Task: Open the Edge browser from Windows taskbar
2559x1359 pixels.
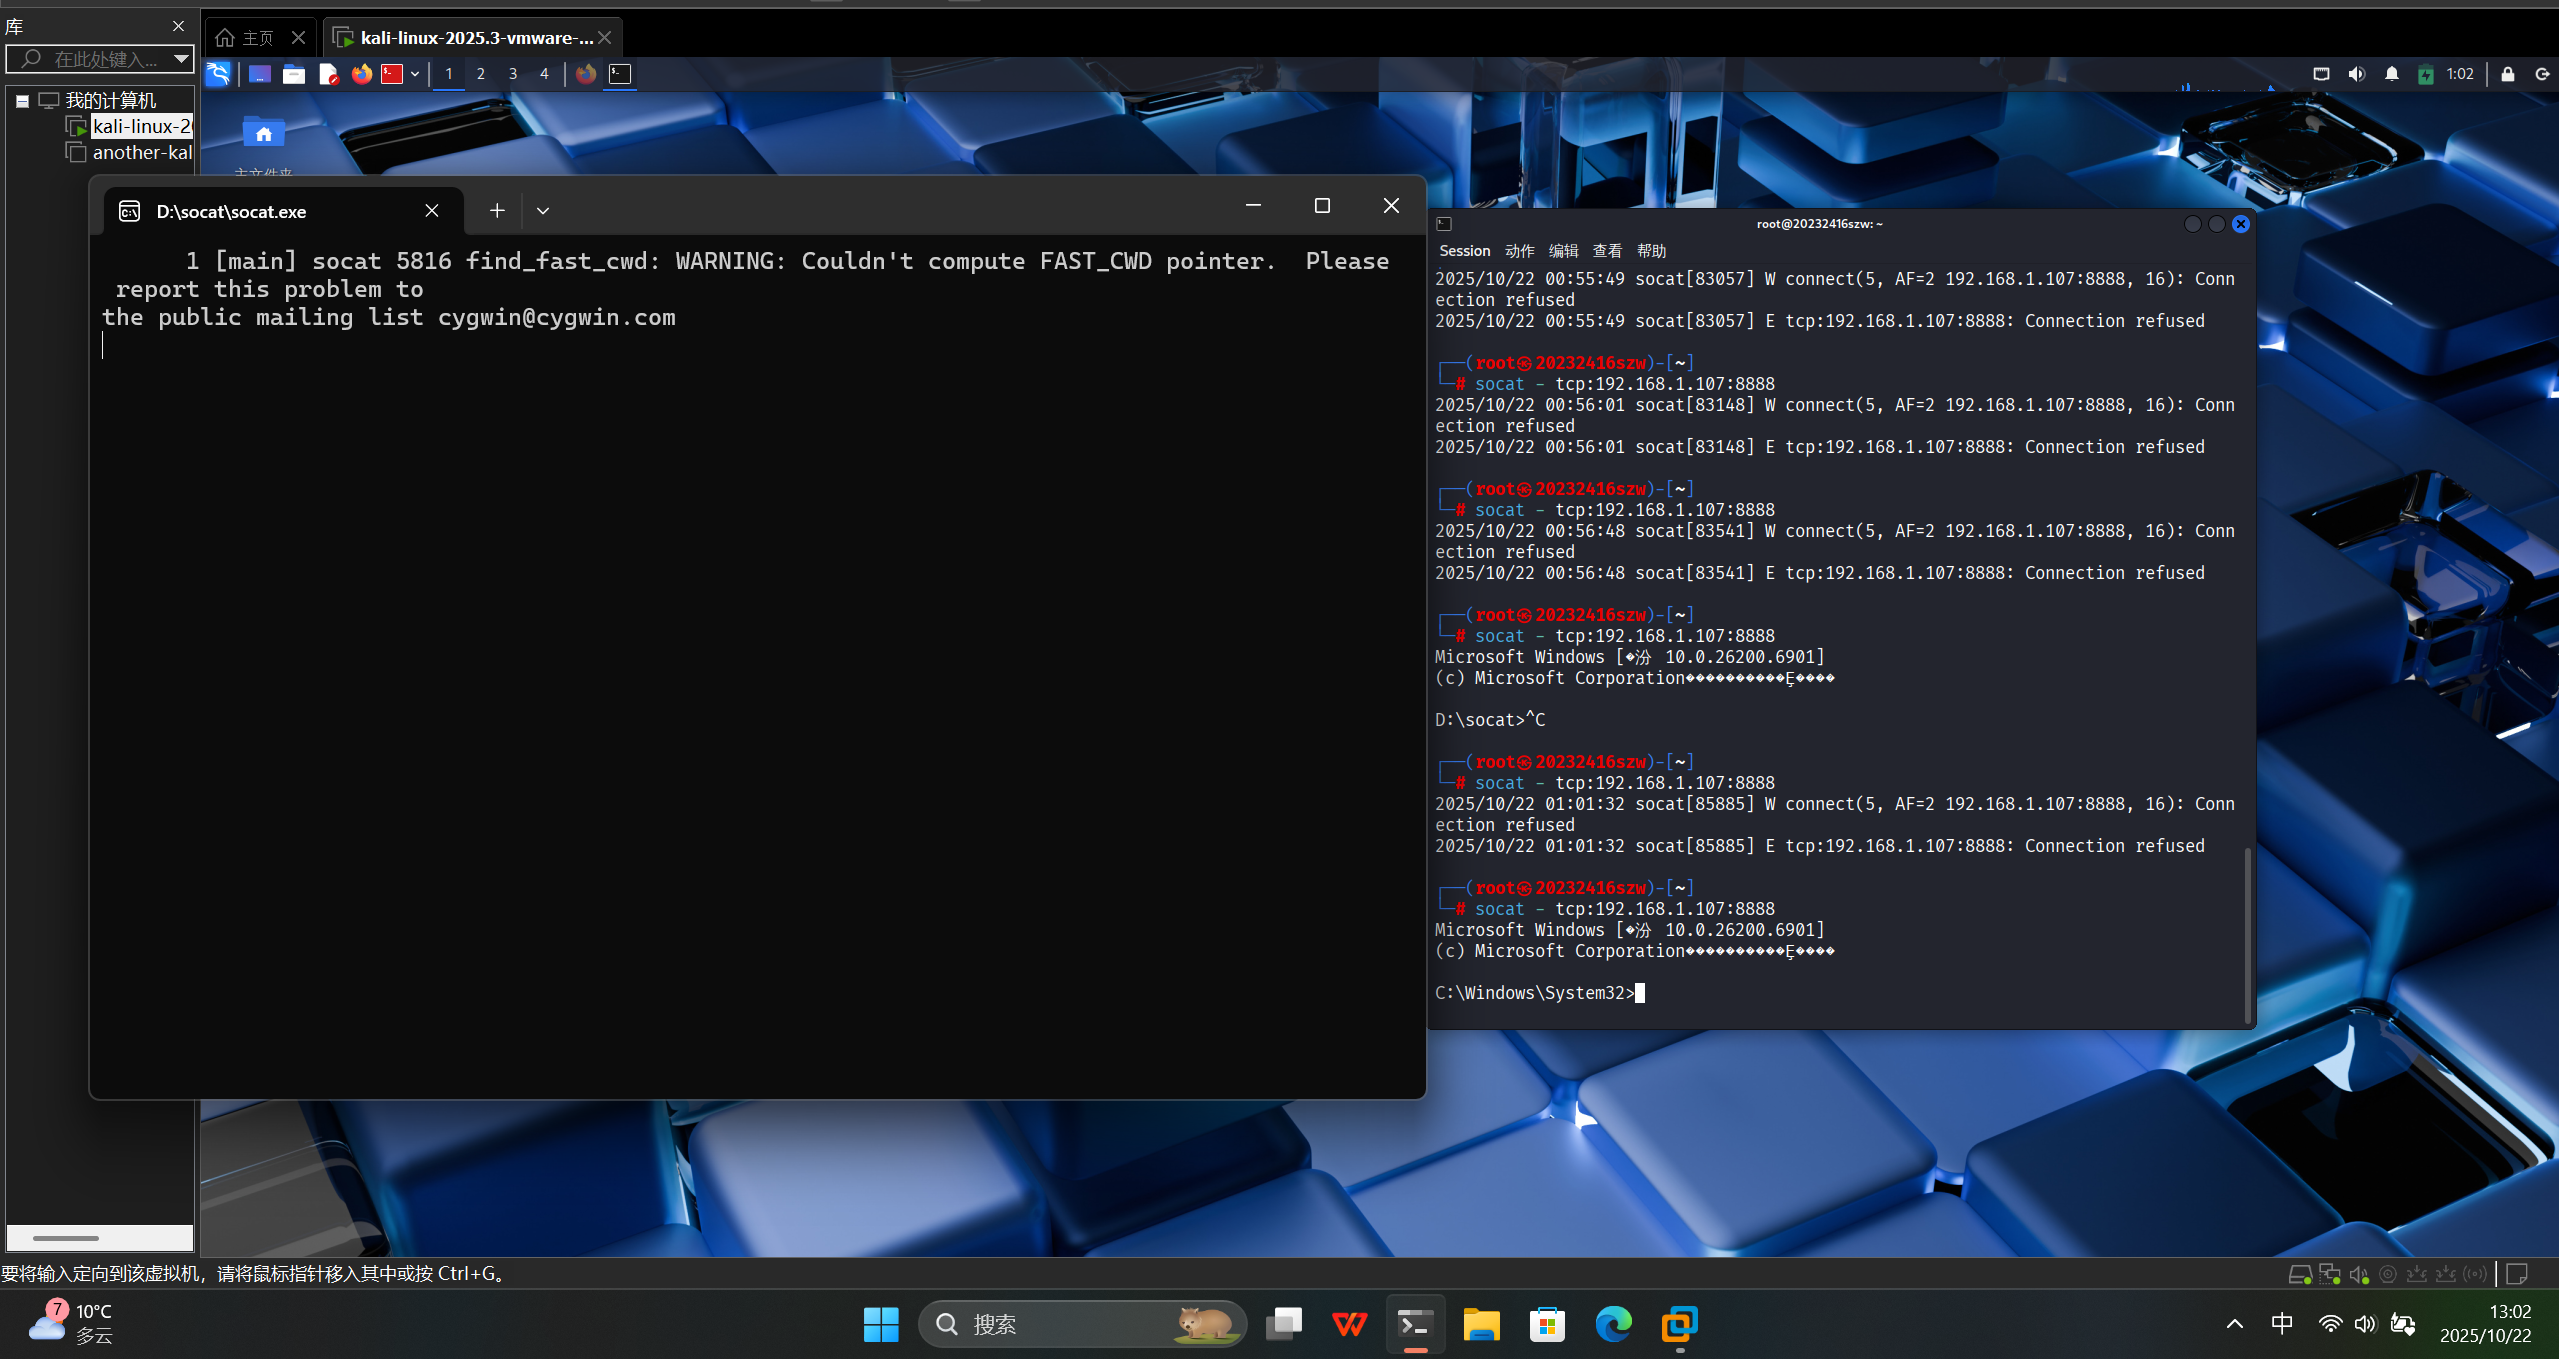Action: tap(1612, 1324)
